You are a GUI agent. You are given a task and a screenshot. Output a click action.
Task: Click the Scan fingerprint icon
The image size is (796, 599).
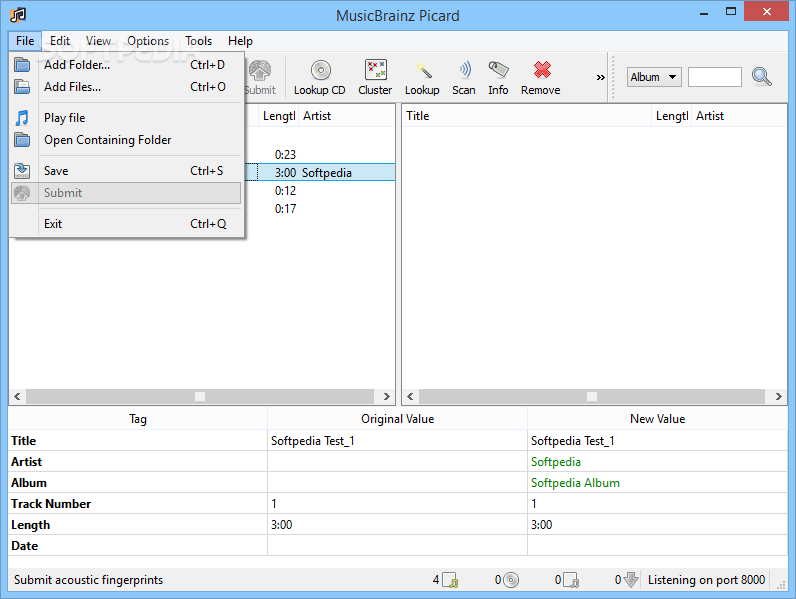(465, 70)
